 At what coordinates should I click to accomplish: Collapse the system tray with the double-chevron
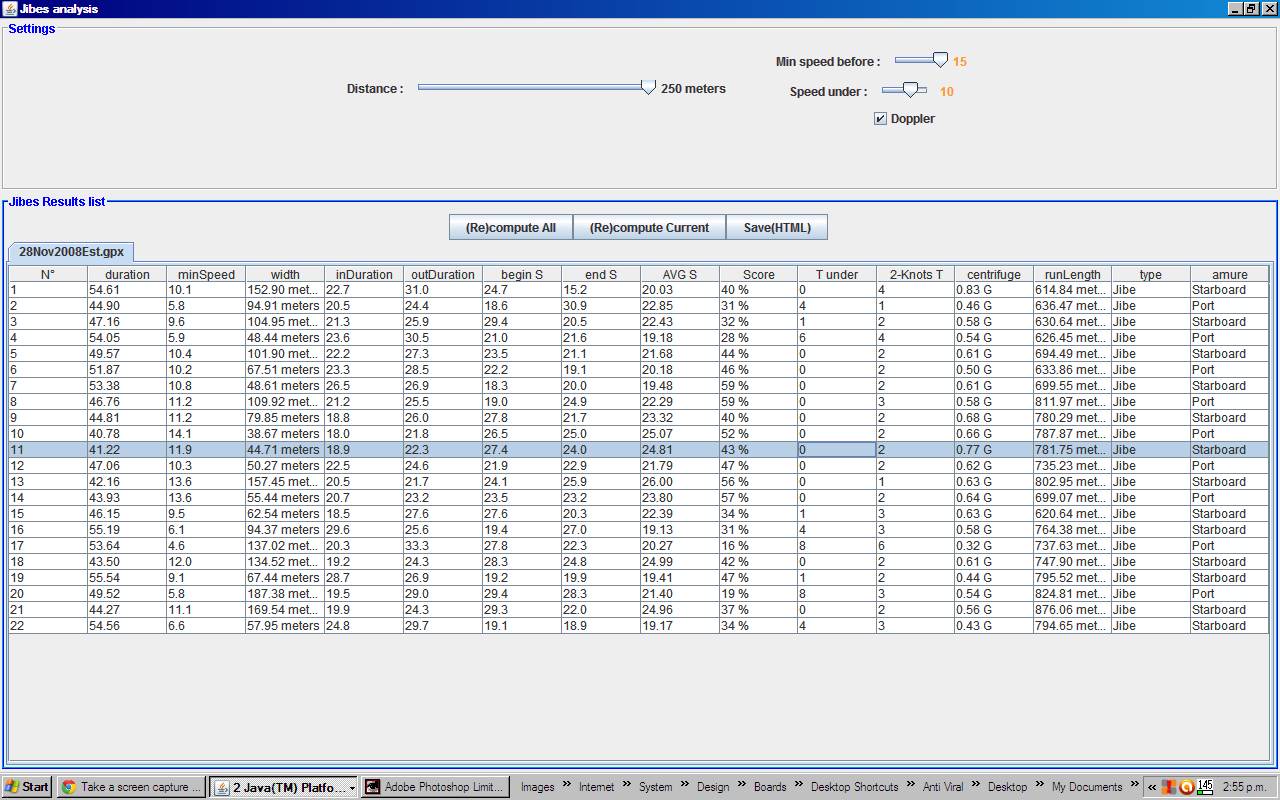[x=1151, y=786]
